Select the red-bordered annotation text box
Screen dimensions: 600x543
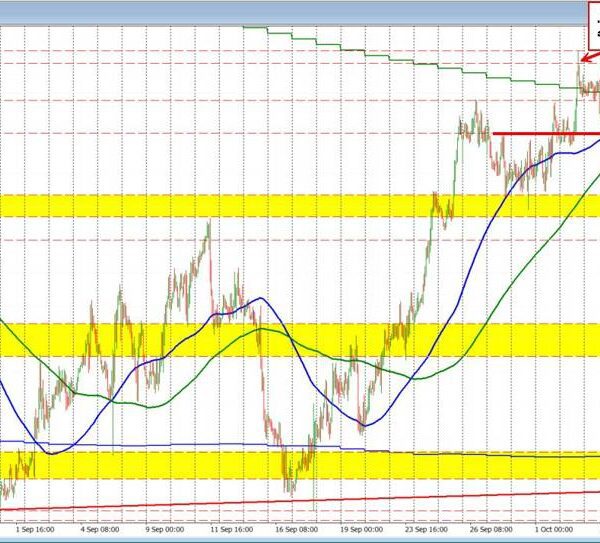pyautogui.click(x=592, y=24)
